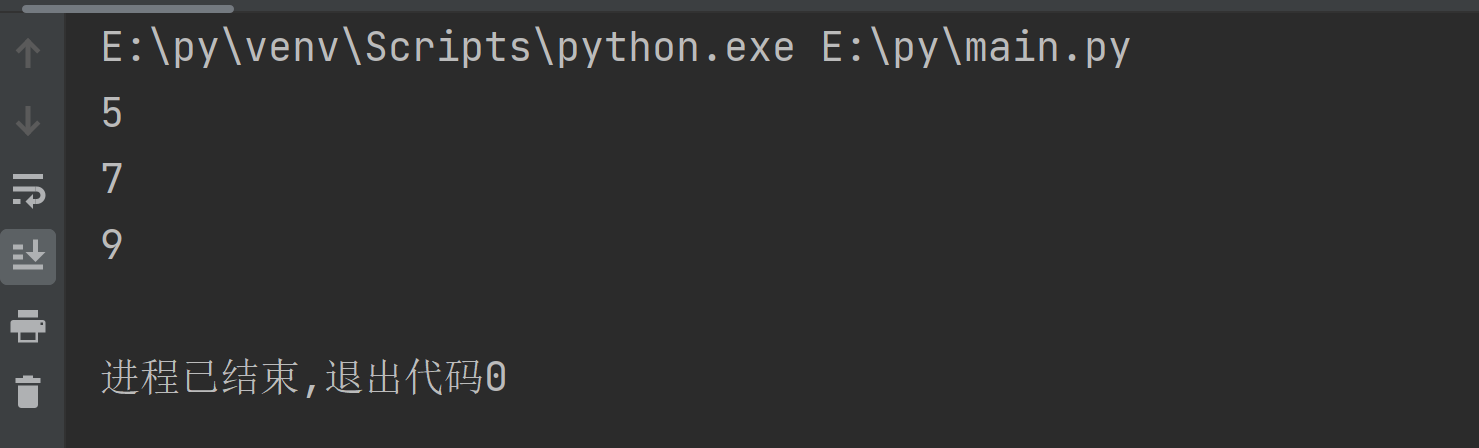This screenshot has height=448, width=1479.
Task: Click the 退出代码0 exit code text
Action: (x=417, y=378)
